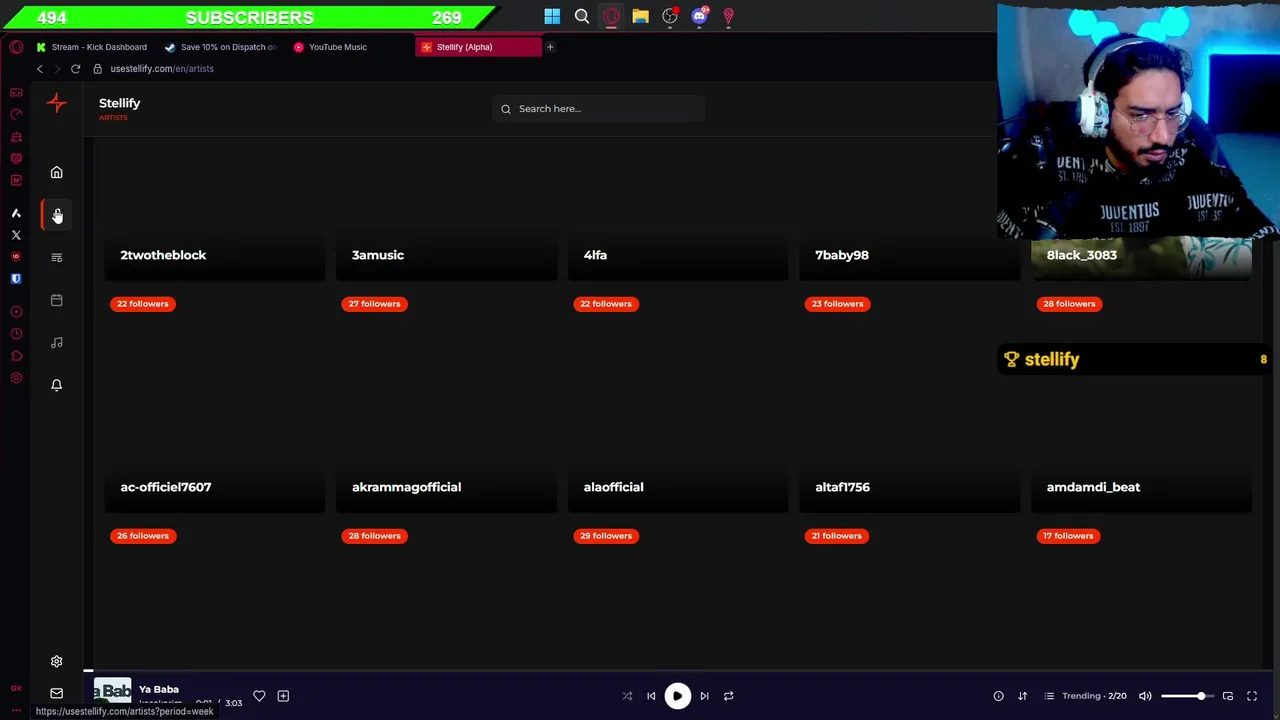The width and height of the screenshot is (1280, 720).
Task: Focus the Search here field
Action: (598, 108)
